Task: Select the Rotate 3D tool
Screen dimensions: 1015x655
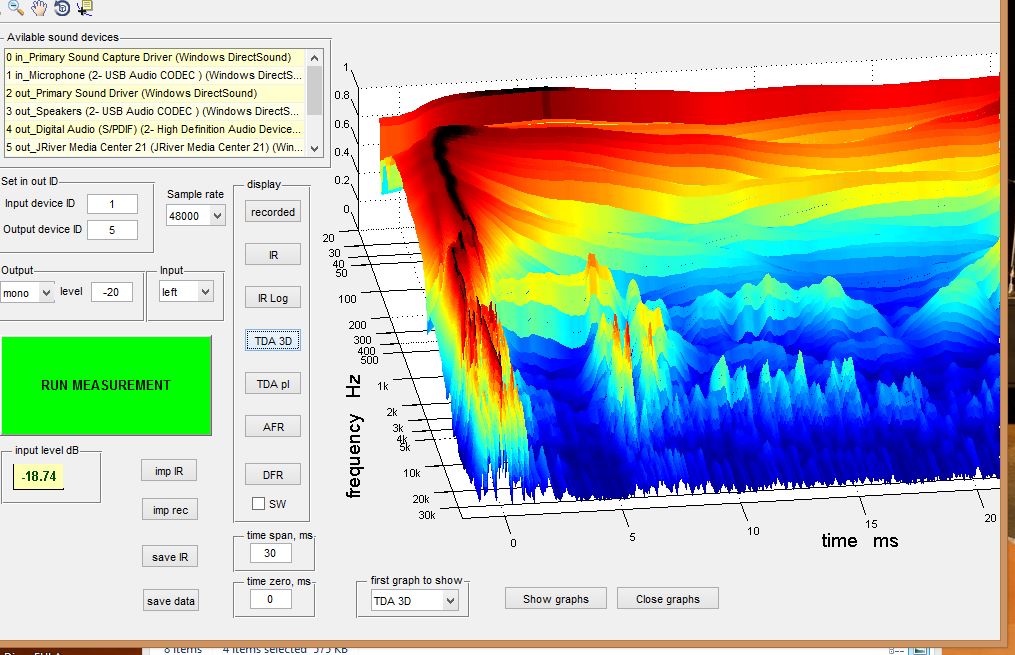Action: click(x=61, y=8)
